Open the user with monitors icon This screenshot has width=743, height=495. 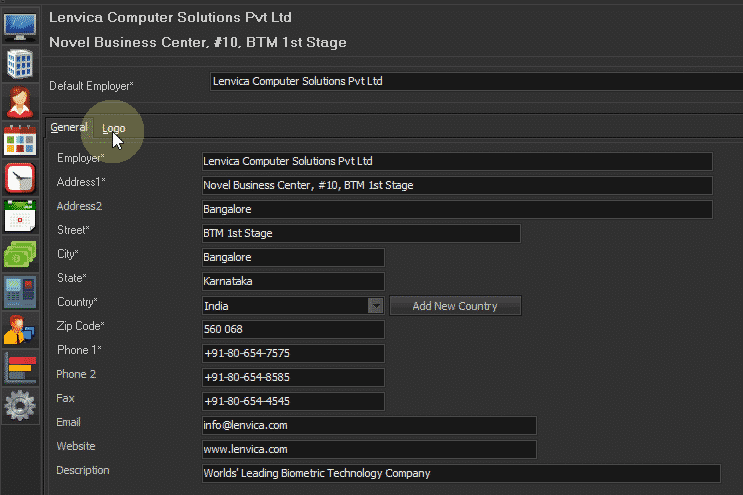click(20, 330)
